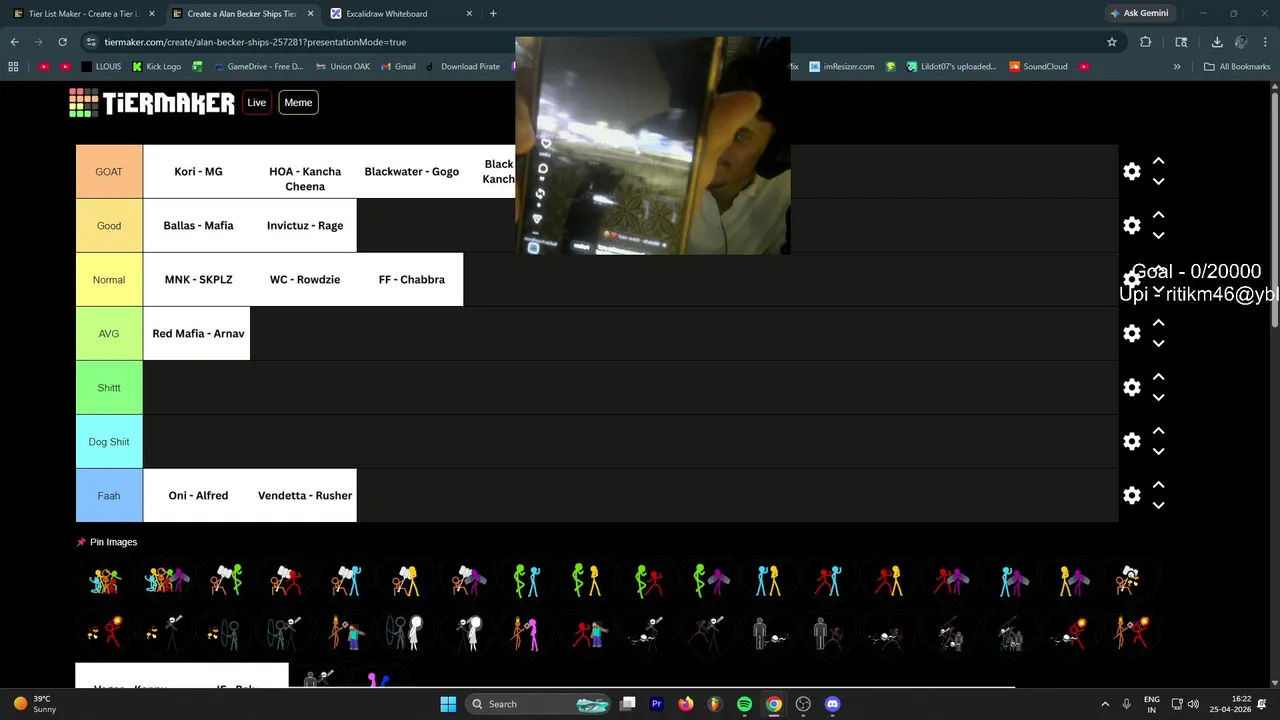Image resolution: width=1280 pixels, height=720 pixels.
Task: Open settings gear for the AVG tier
Action: click(1131, 334)
